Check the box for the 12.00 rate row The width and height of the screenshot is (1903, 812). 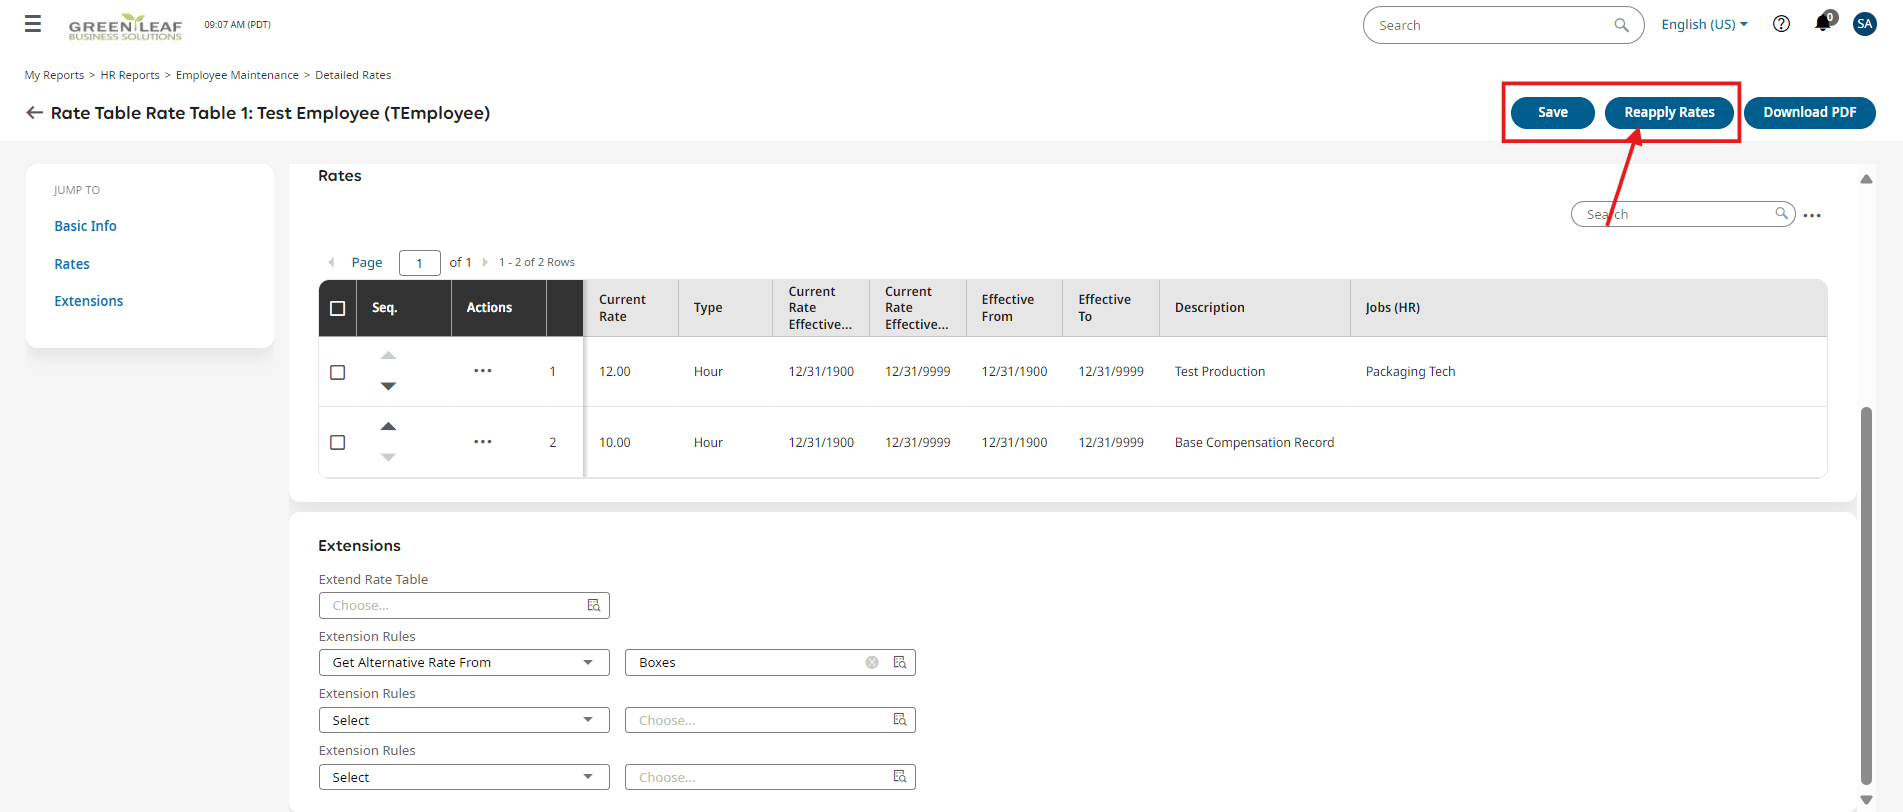[x=338, y=372]
